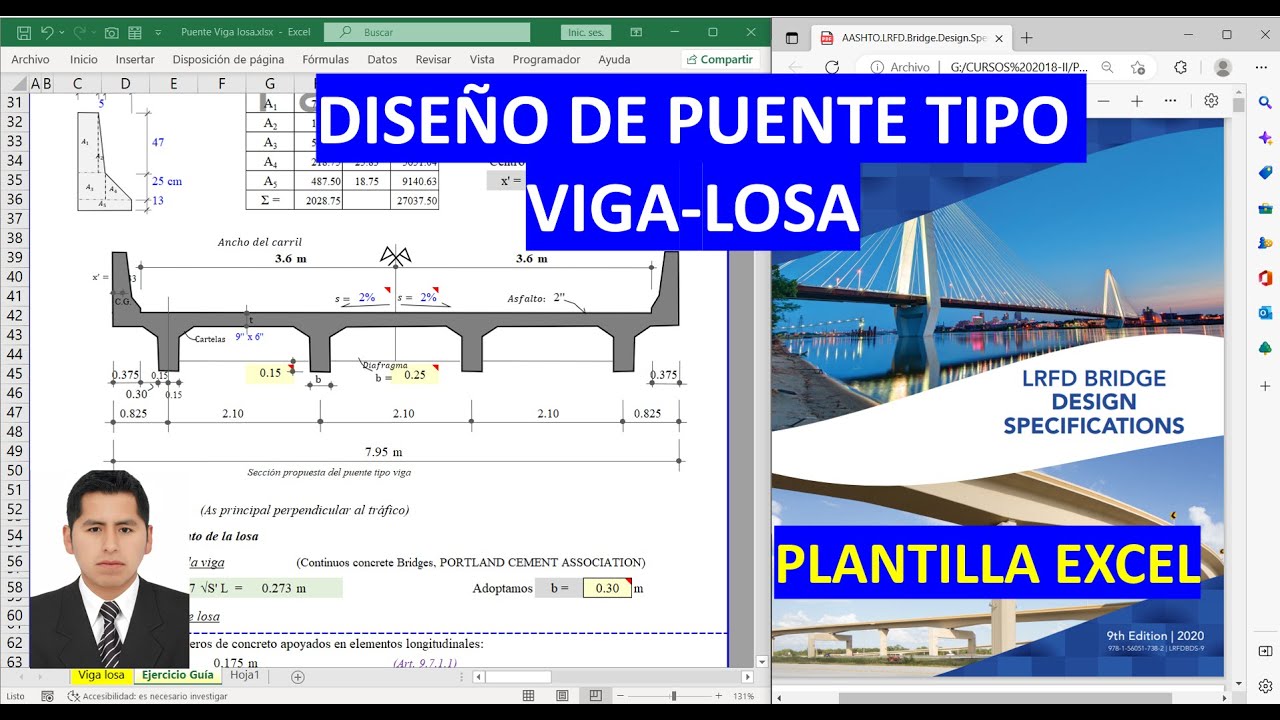Image resolution: width=1280 pixels, height=720 pixels.
Task: Open the Datos ribbon tab
Action: (382, 60)
